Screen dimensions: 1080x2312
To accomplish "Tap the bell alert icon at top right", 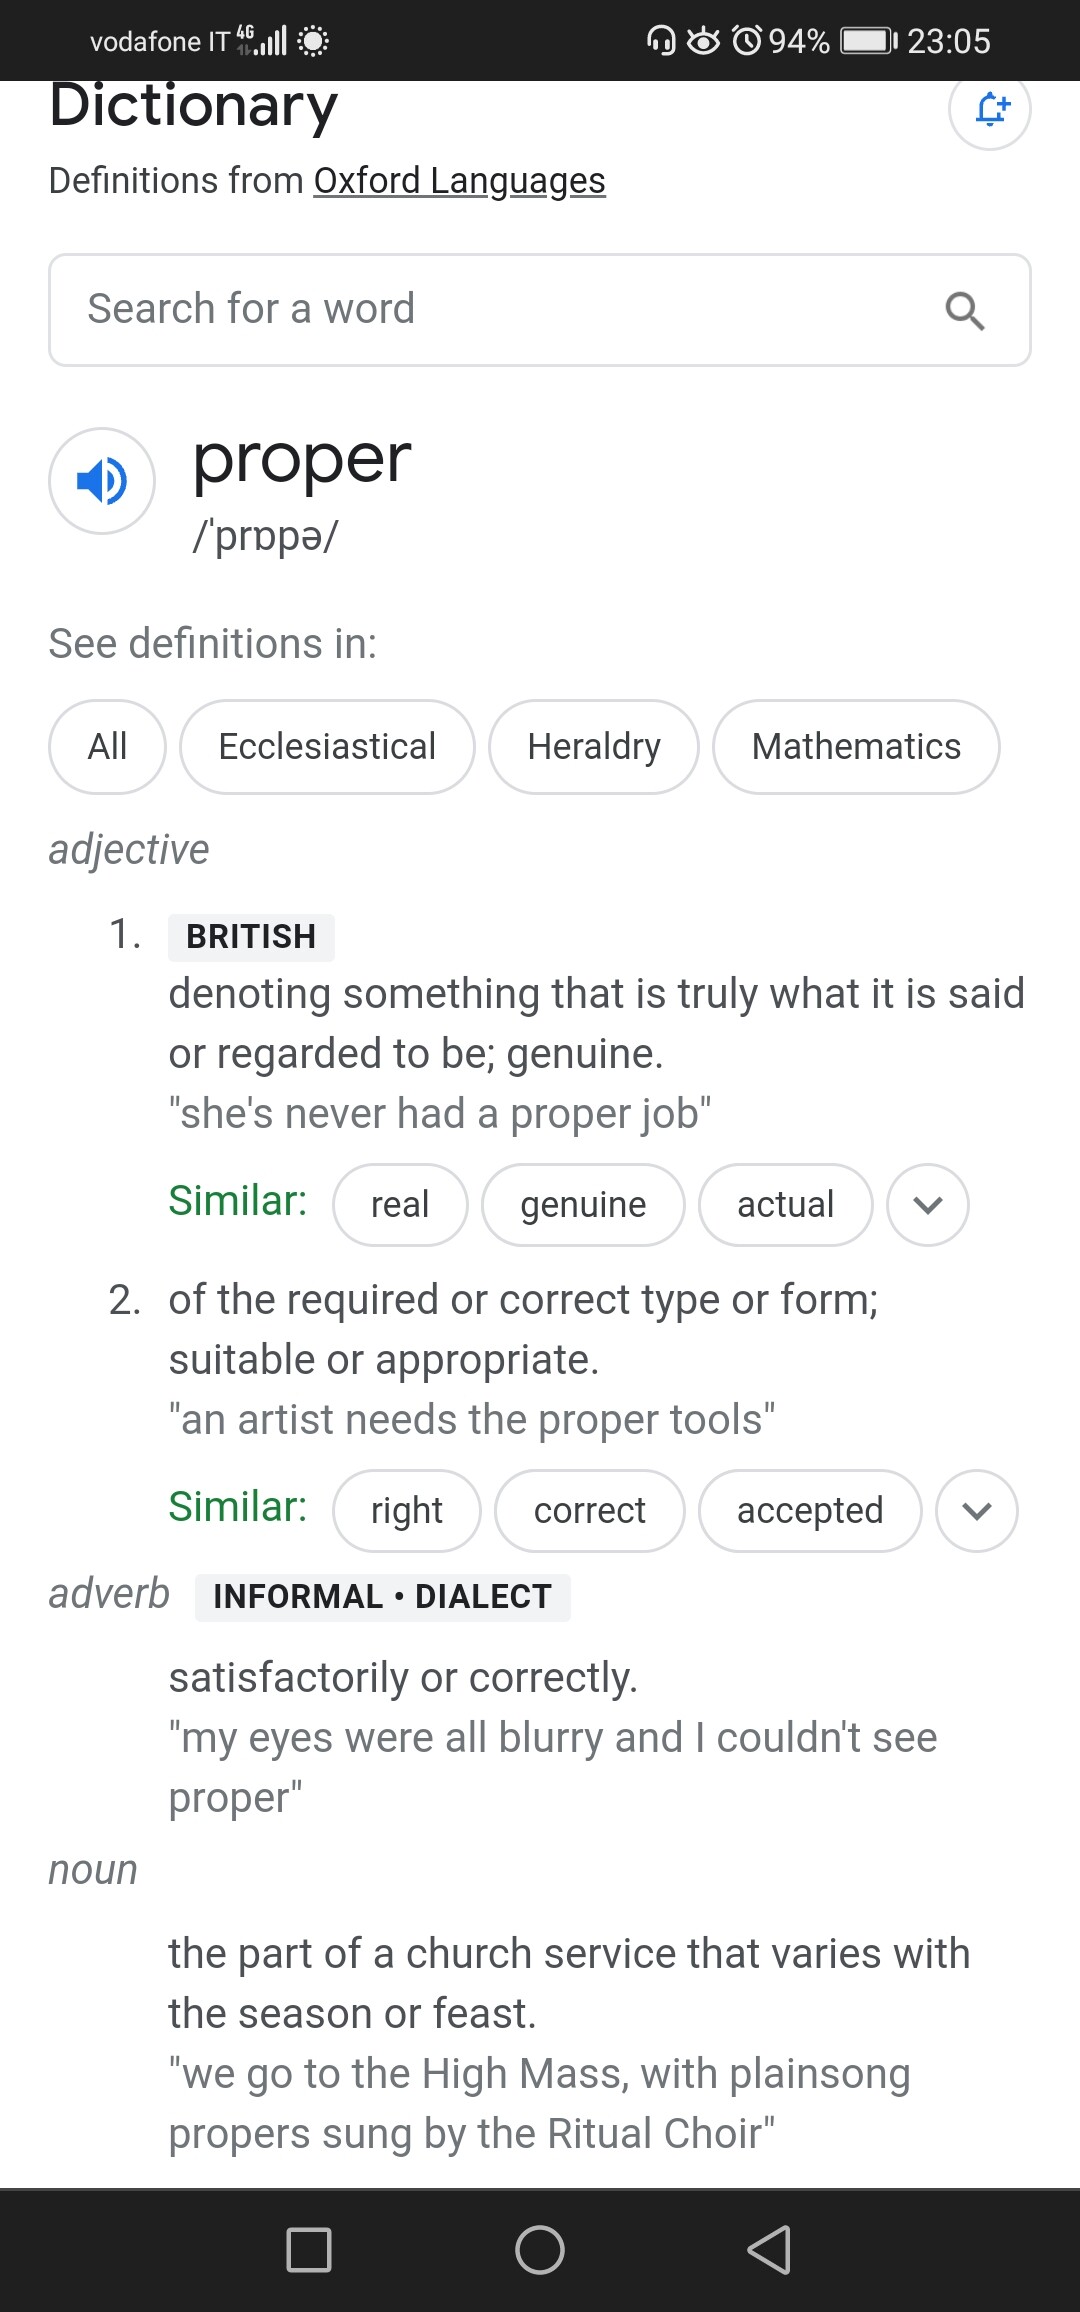I will point(989,109).
